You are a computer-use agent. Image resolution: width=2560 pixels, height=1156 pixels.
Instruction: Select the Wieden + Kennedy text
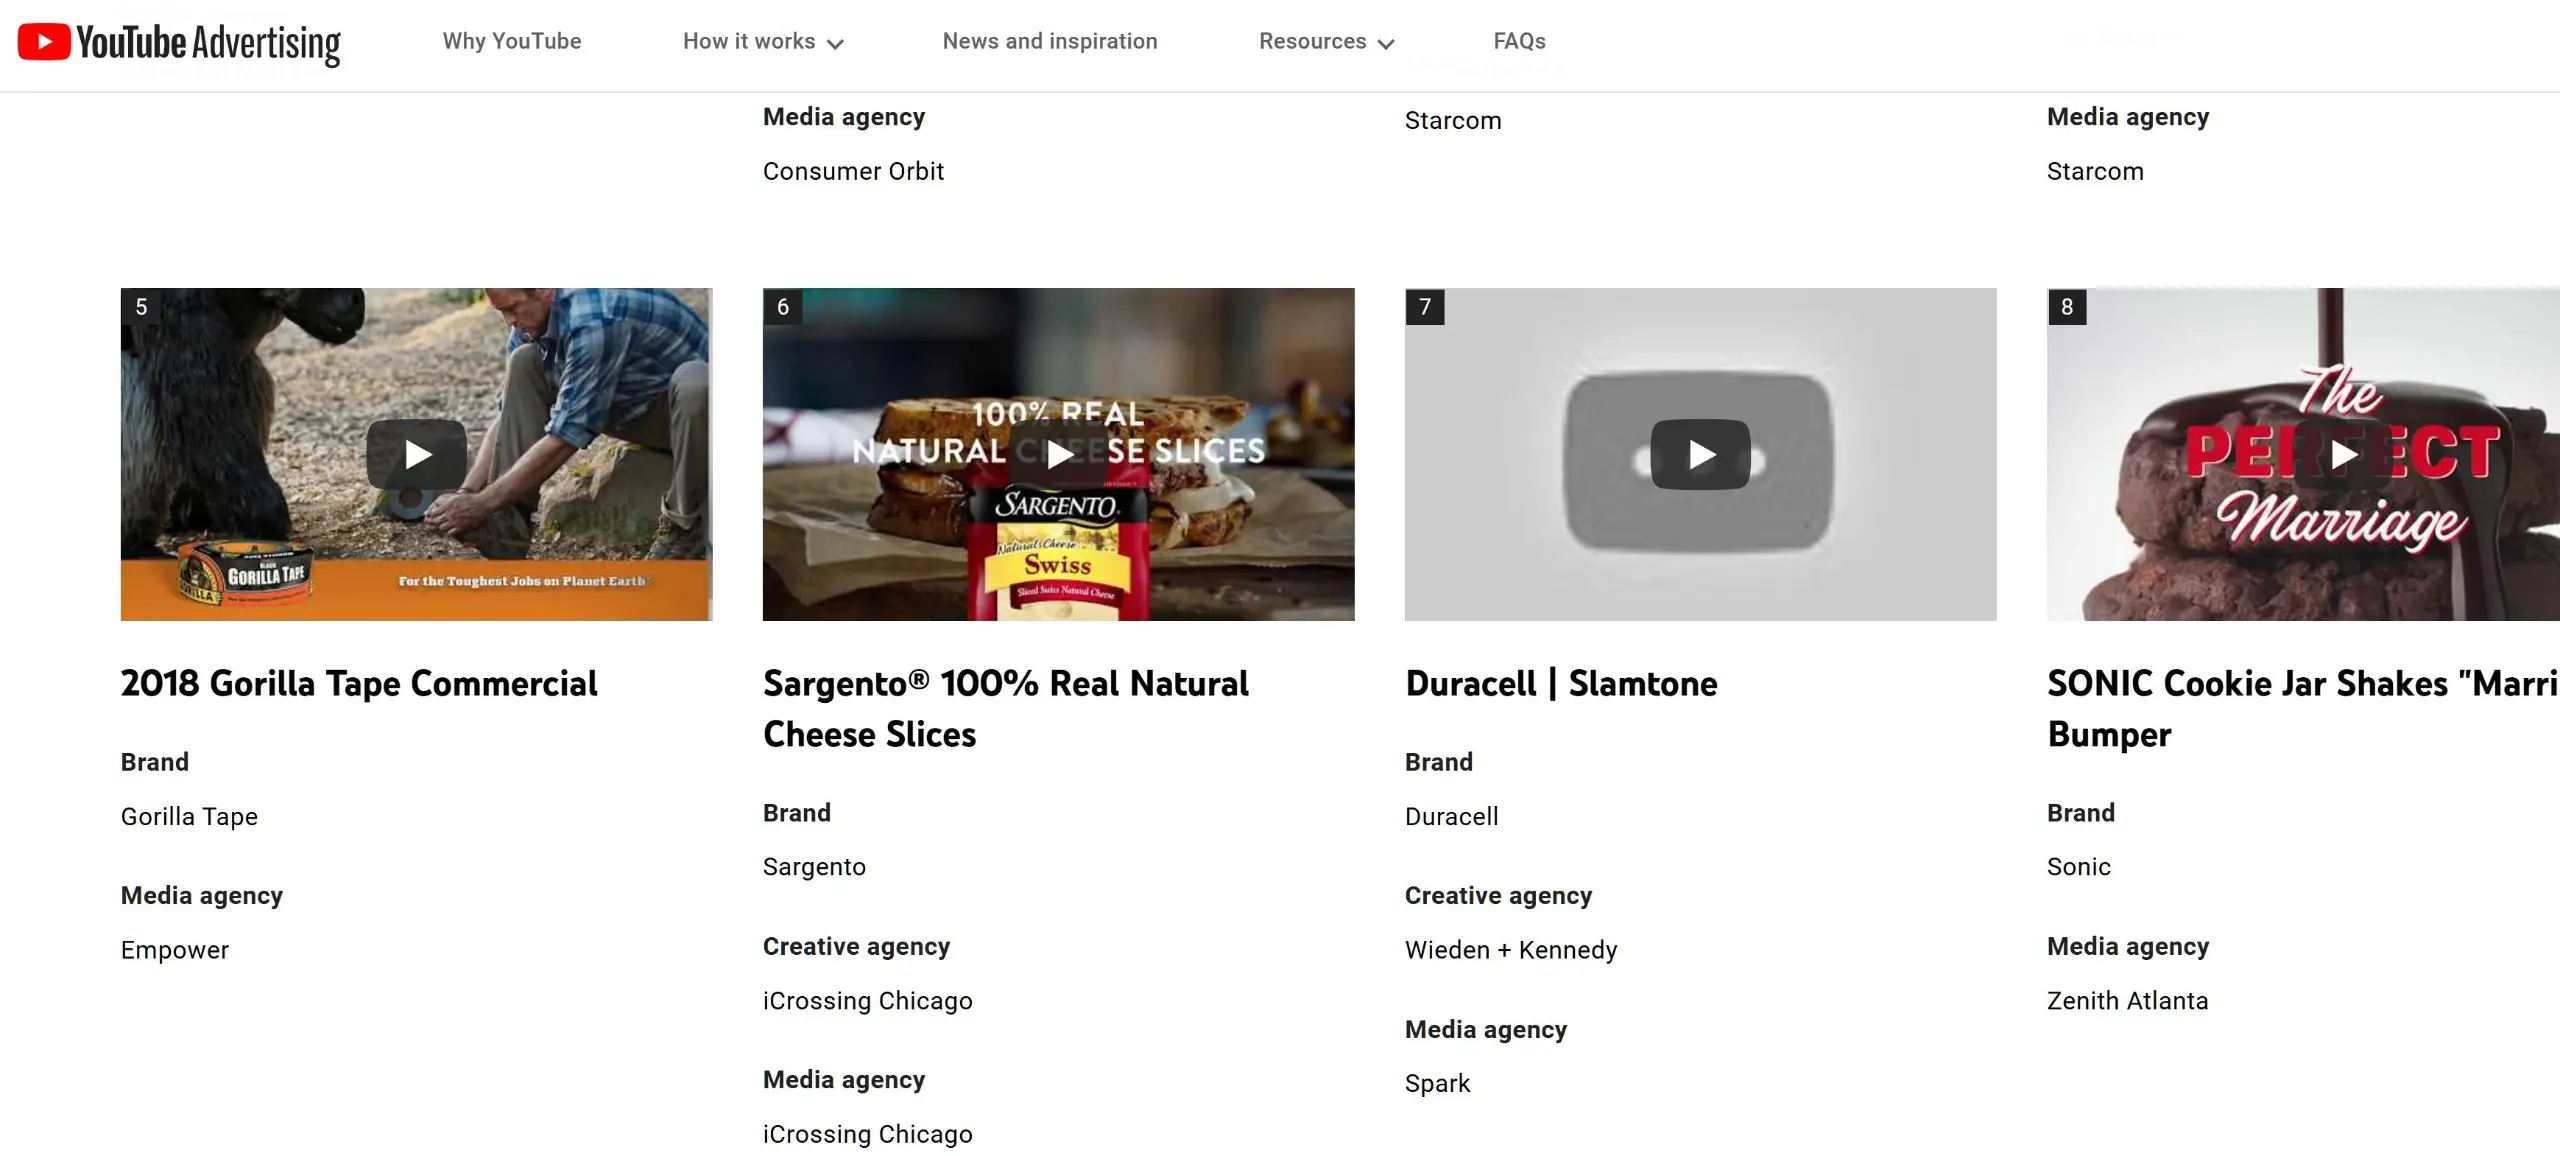pos(1511,950)
